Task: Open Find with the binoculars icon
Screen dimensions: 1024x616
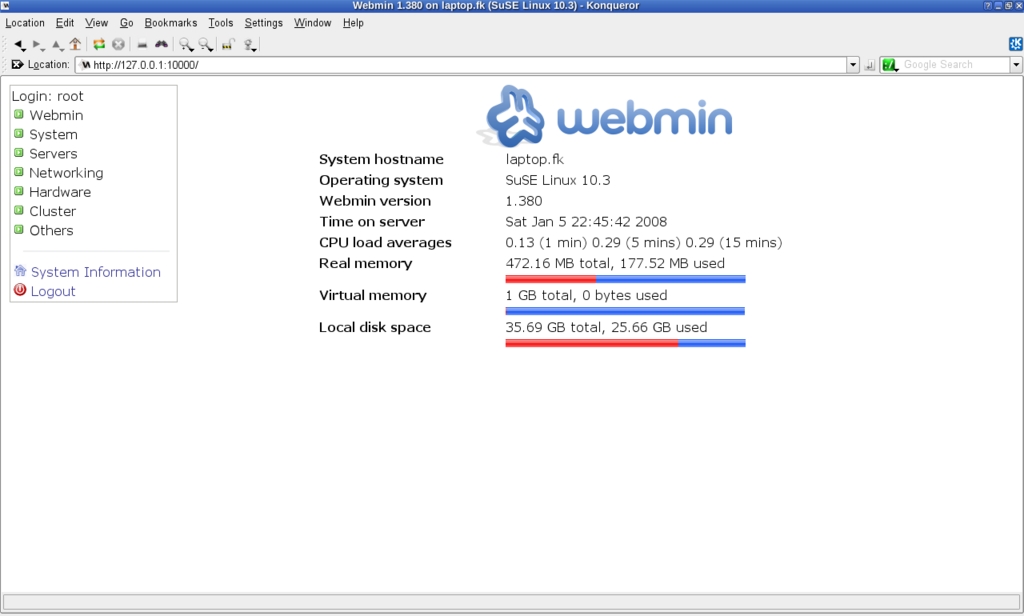Action: tap(161, 44)
